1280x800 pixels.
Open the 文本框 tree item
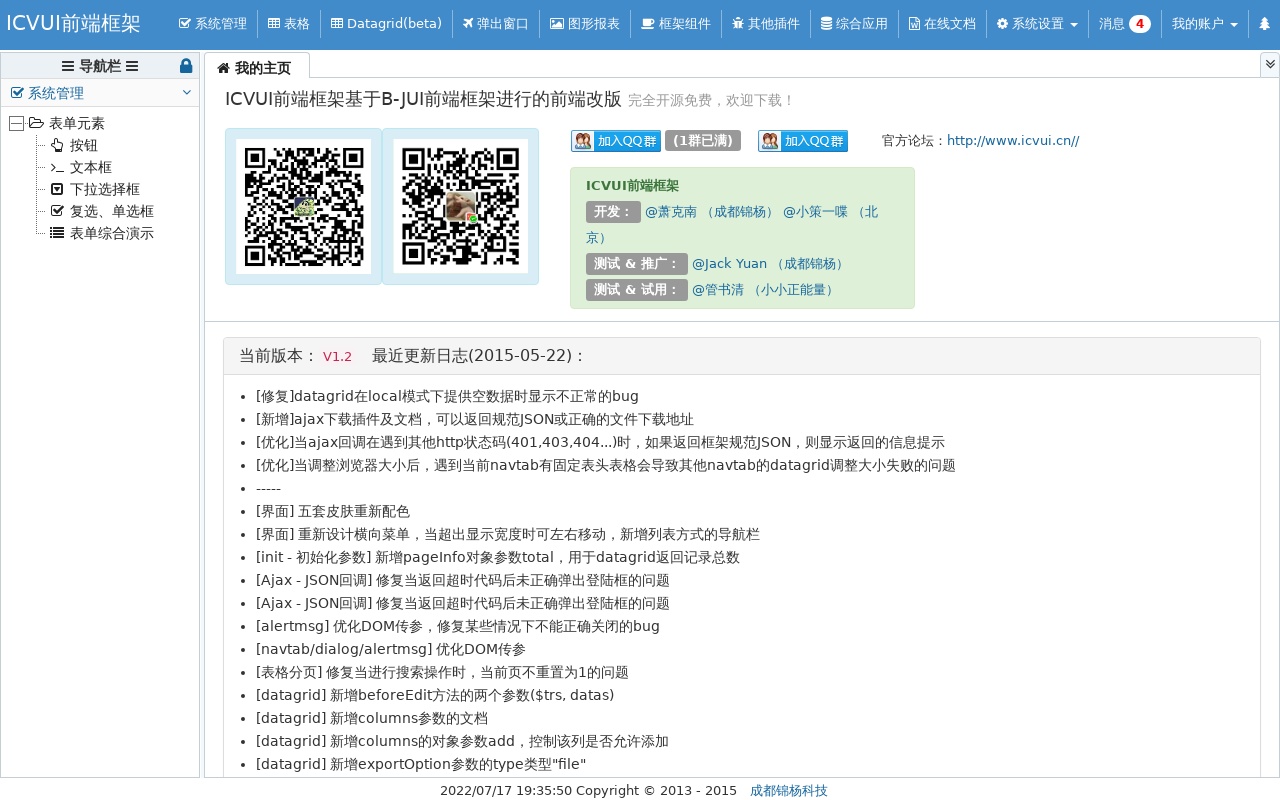tap(91, 167)
